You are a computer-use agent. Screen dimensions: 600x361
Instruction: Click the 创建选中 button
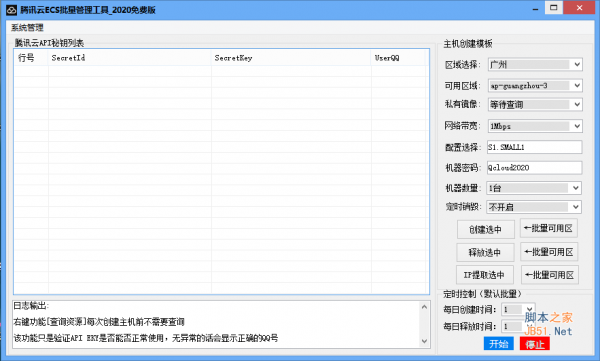click(x=486, y=230)
